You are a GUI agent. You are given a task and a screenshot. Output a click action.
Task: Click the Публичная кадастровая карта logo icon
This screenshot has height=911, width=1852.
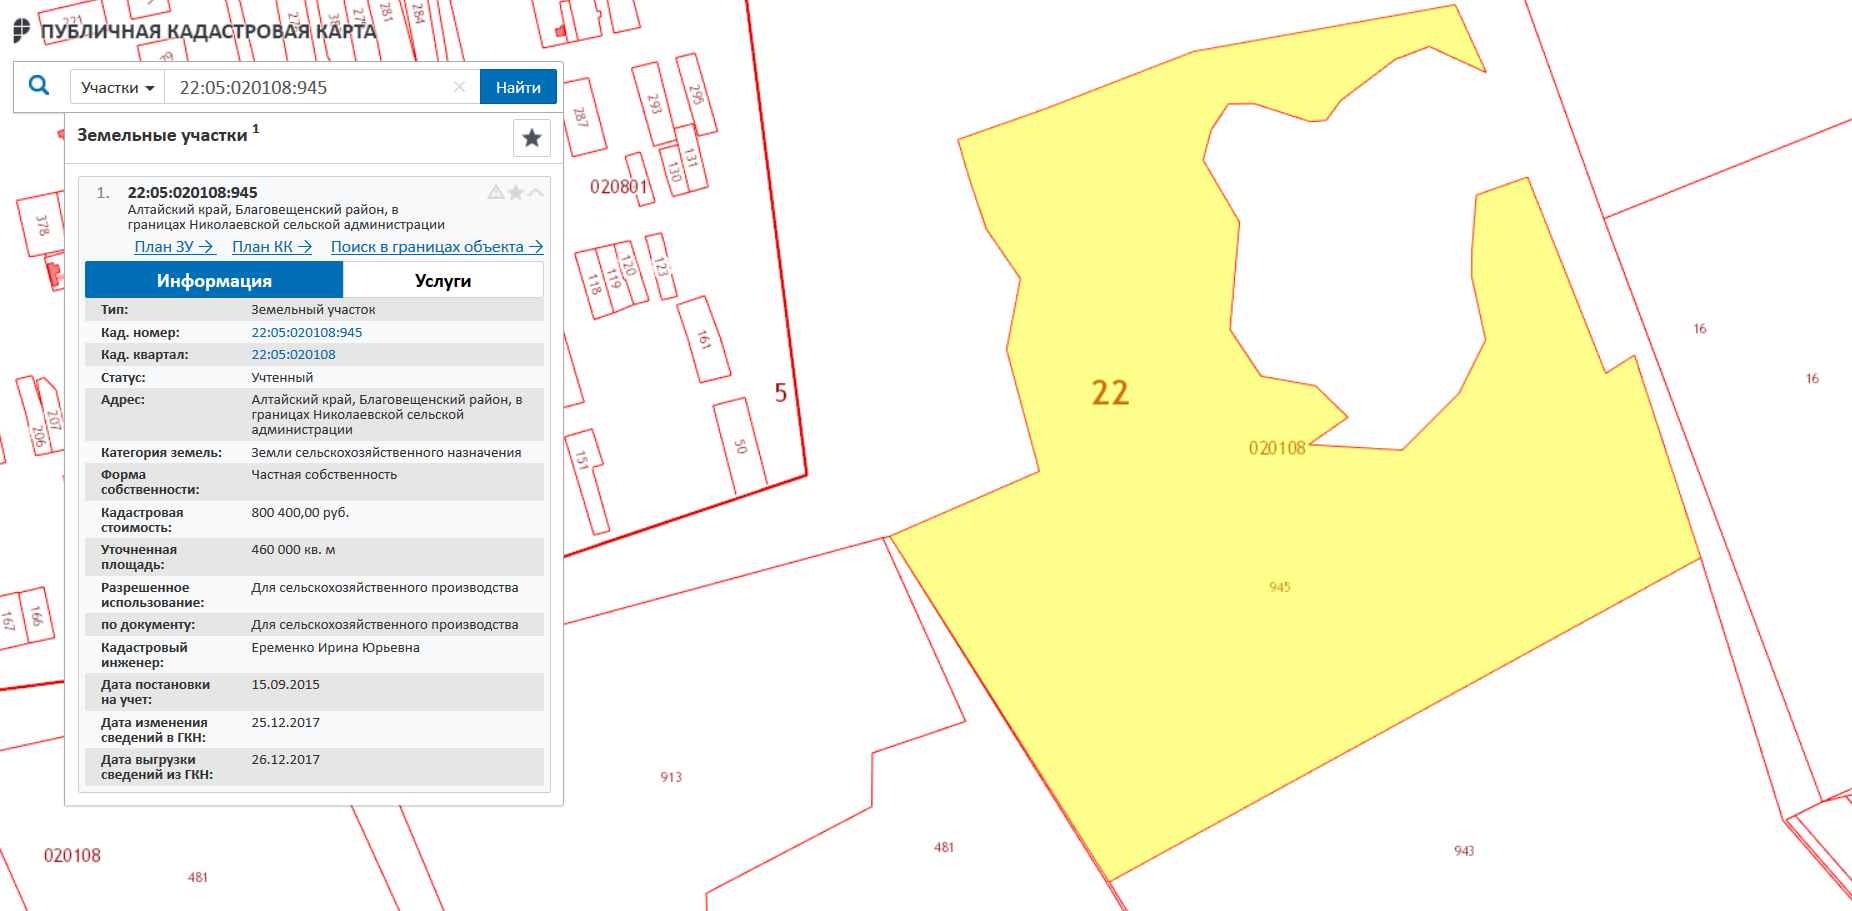21,30
